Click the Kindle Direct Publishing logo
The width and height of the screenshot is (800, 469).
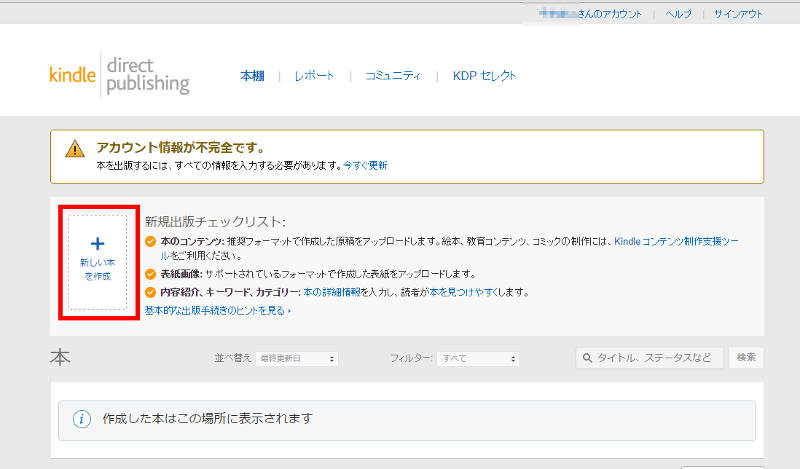119,76
